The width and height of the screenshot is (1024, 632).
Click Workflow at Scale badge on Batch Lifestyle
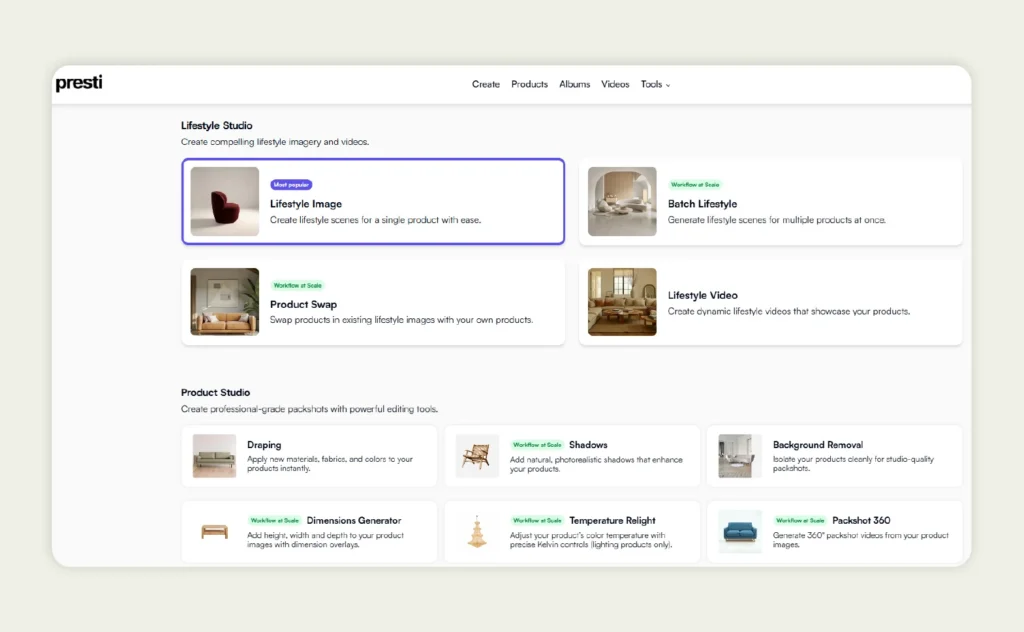pos(695,185)
